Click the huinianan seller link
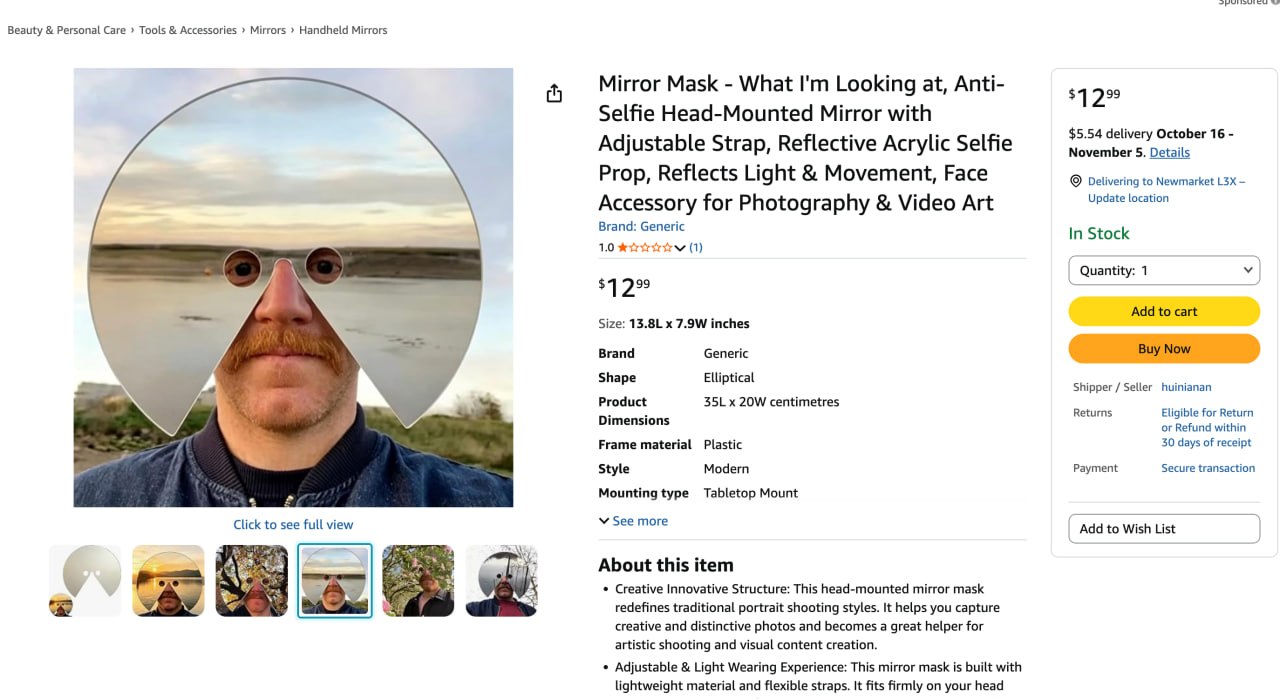Screen dimensions: 1280x699 tap(1186, 387)
